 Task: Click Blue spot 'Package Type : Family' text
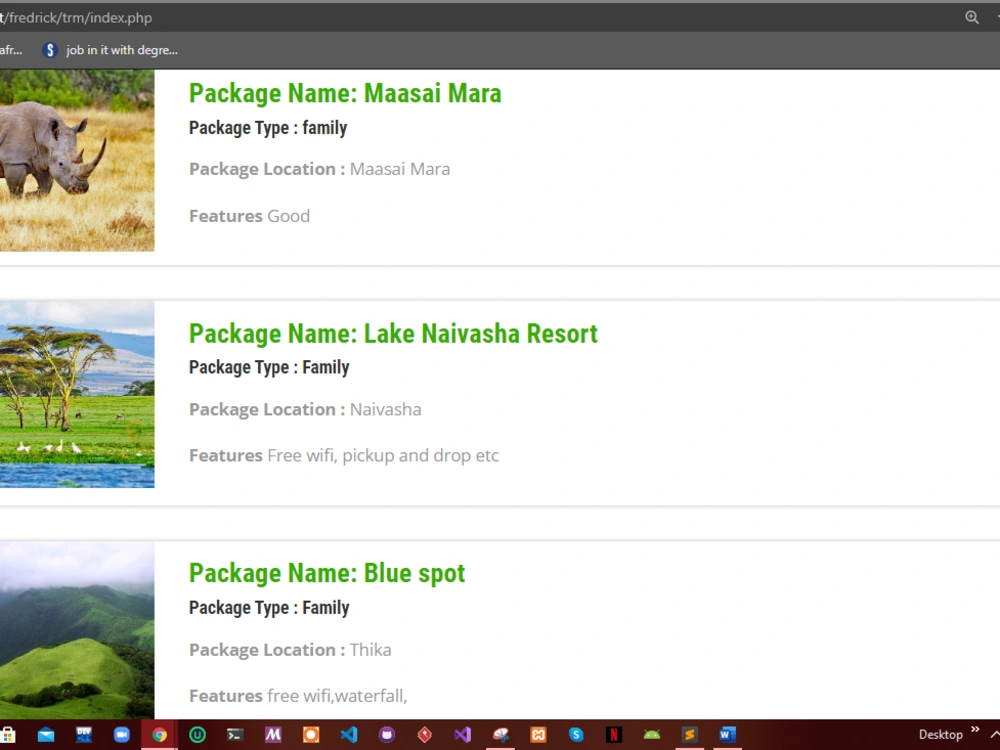(269, 608)
